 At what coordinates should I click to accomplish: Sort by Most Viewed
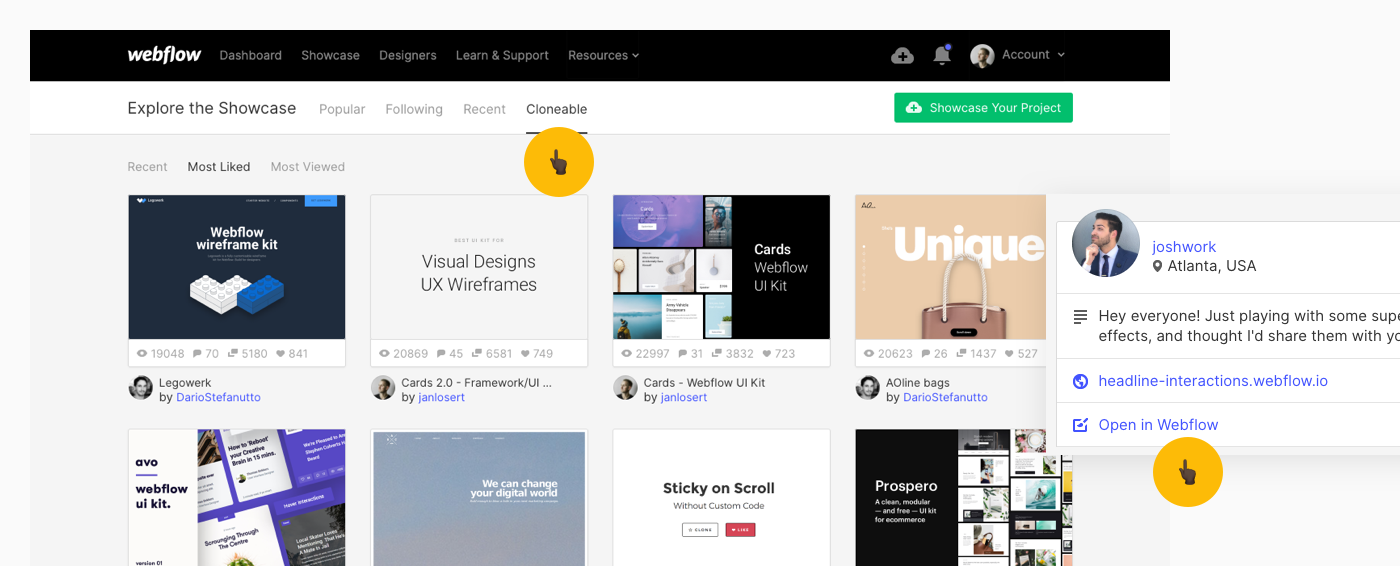coord(307,167)
